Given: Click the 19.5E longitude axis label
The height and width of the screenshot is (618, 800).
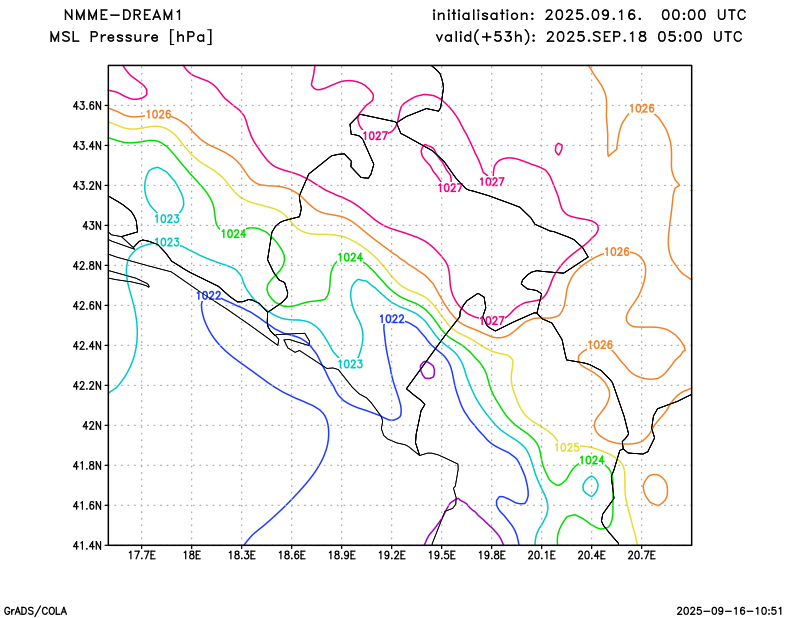Looking at the screenshot, I should [x=441, y=555].
